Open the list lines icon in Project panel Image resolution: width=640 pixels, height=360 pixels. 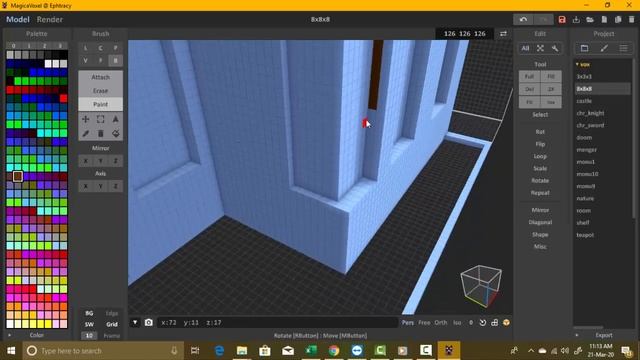[623, 48]
